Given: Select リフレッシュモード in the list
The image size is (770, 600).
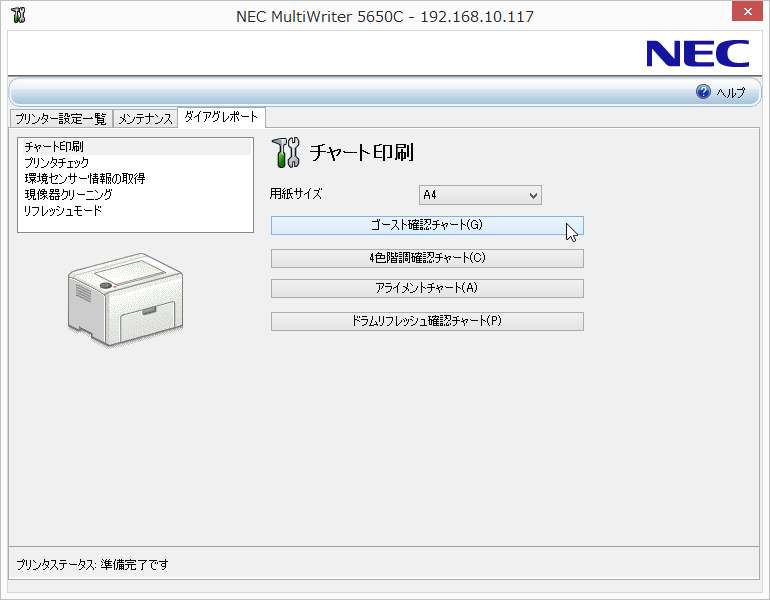Looking at the screenshot, I should click(137, 211).
